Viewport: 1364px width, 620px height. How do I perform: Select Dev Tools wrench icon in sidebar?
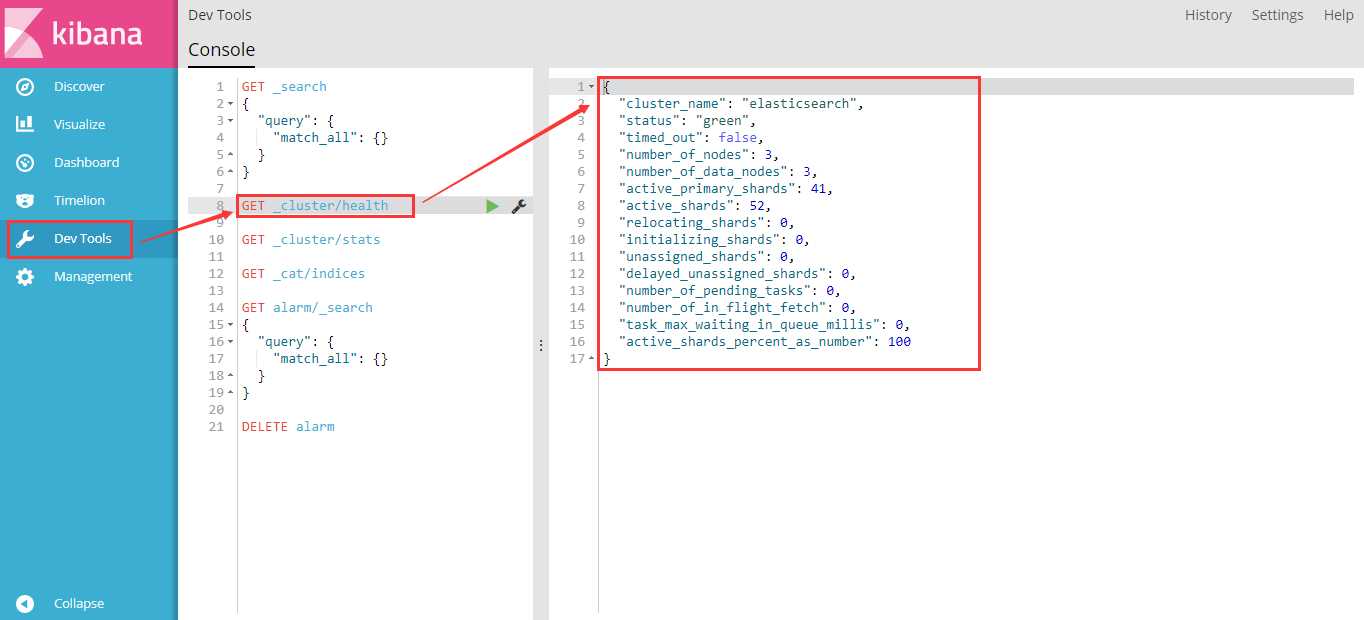click(x=25, y=239)
